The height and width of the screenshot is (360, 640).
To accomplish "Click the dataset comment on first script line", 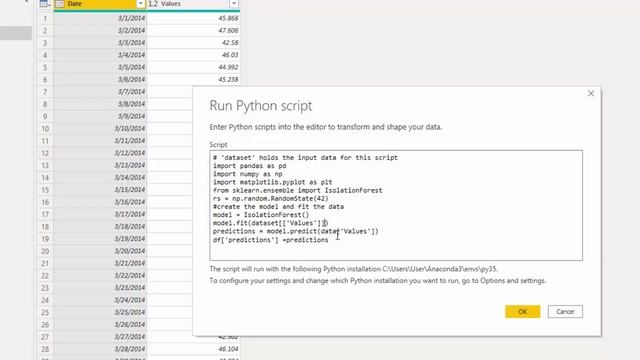I will (305, 158).
